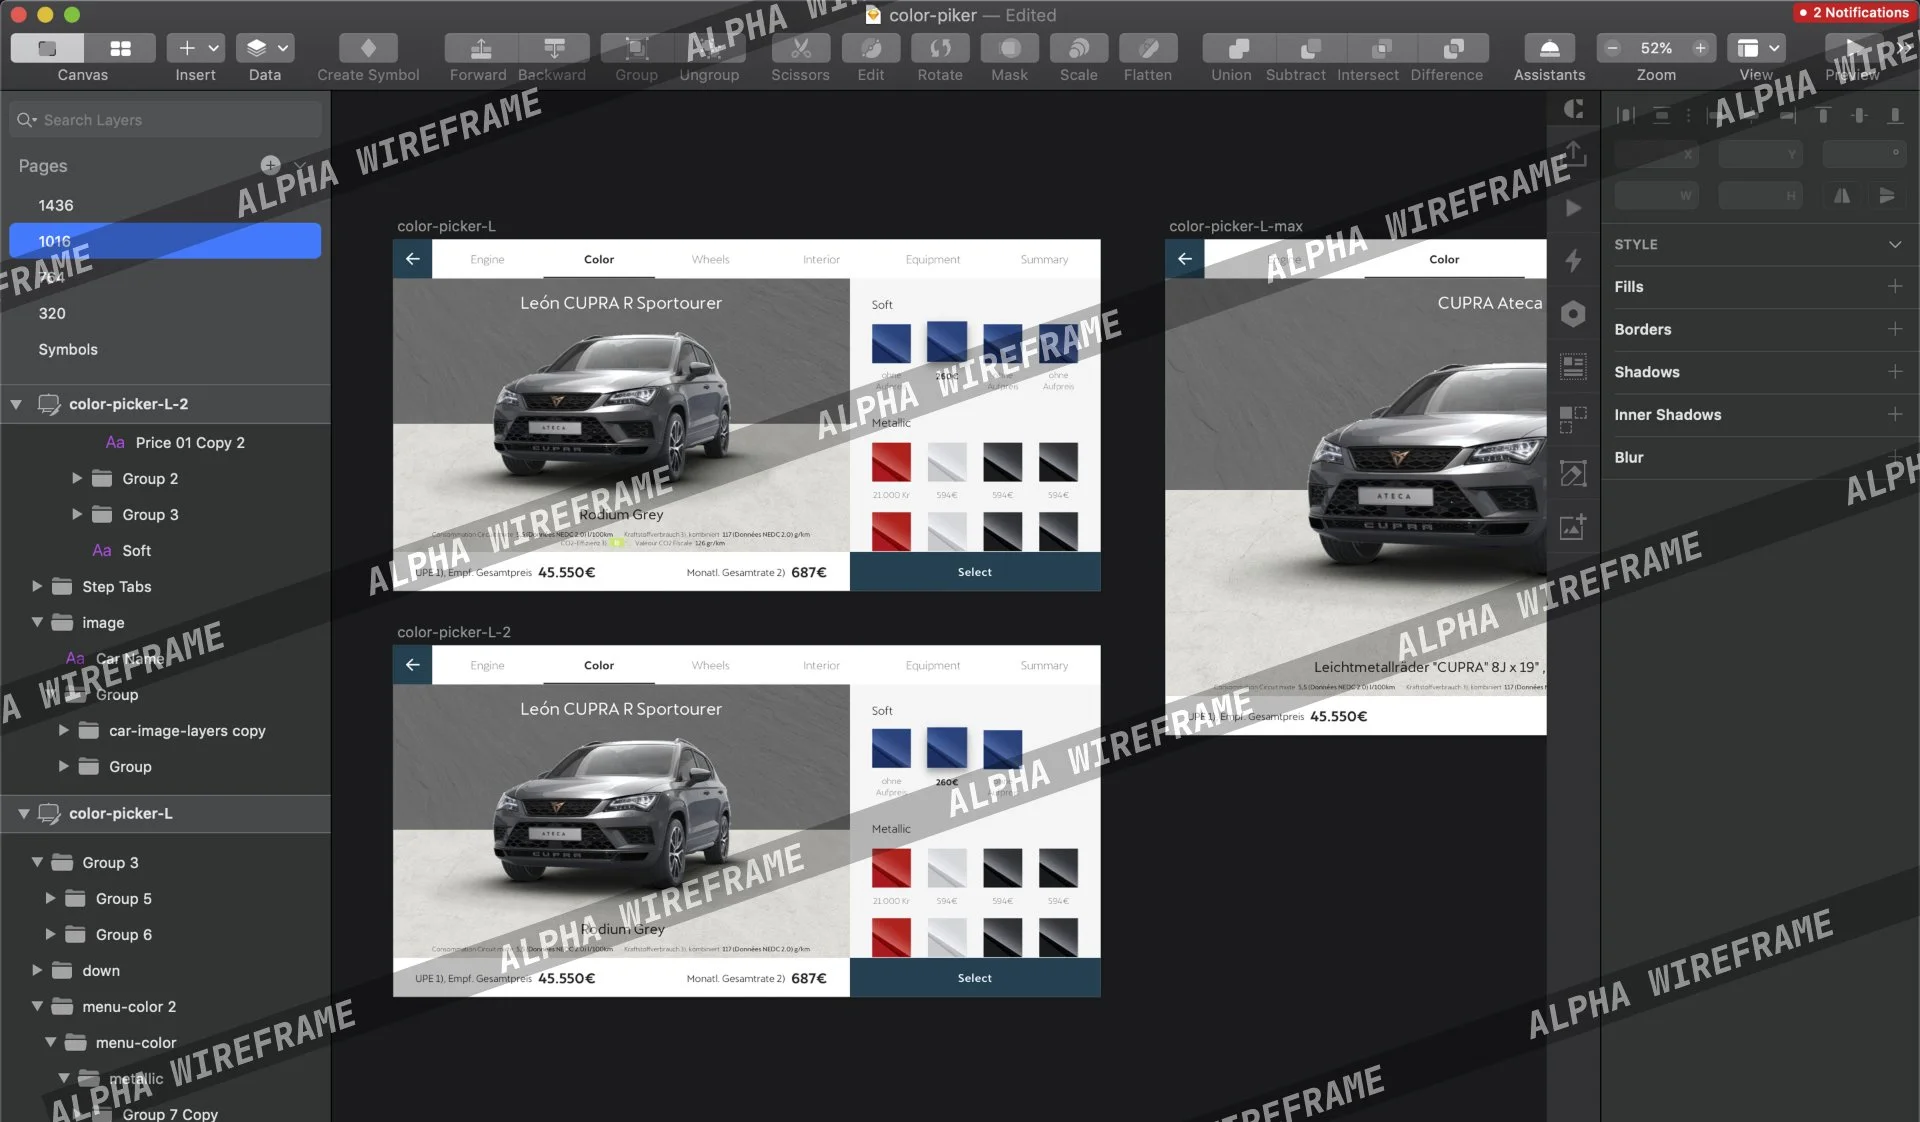
Task: Click the Union boolean operation icon
Action: click(x=1237, y=48)
